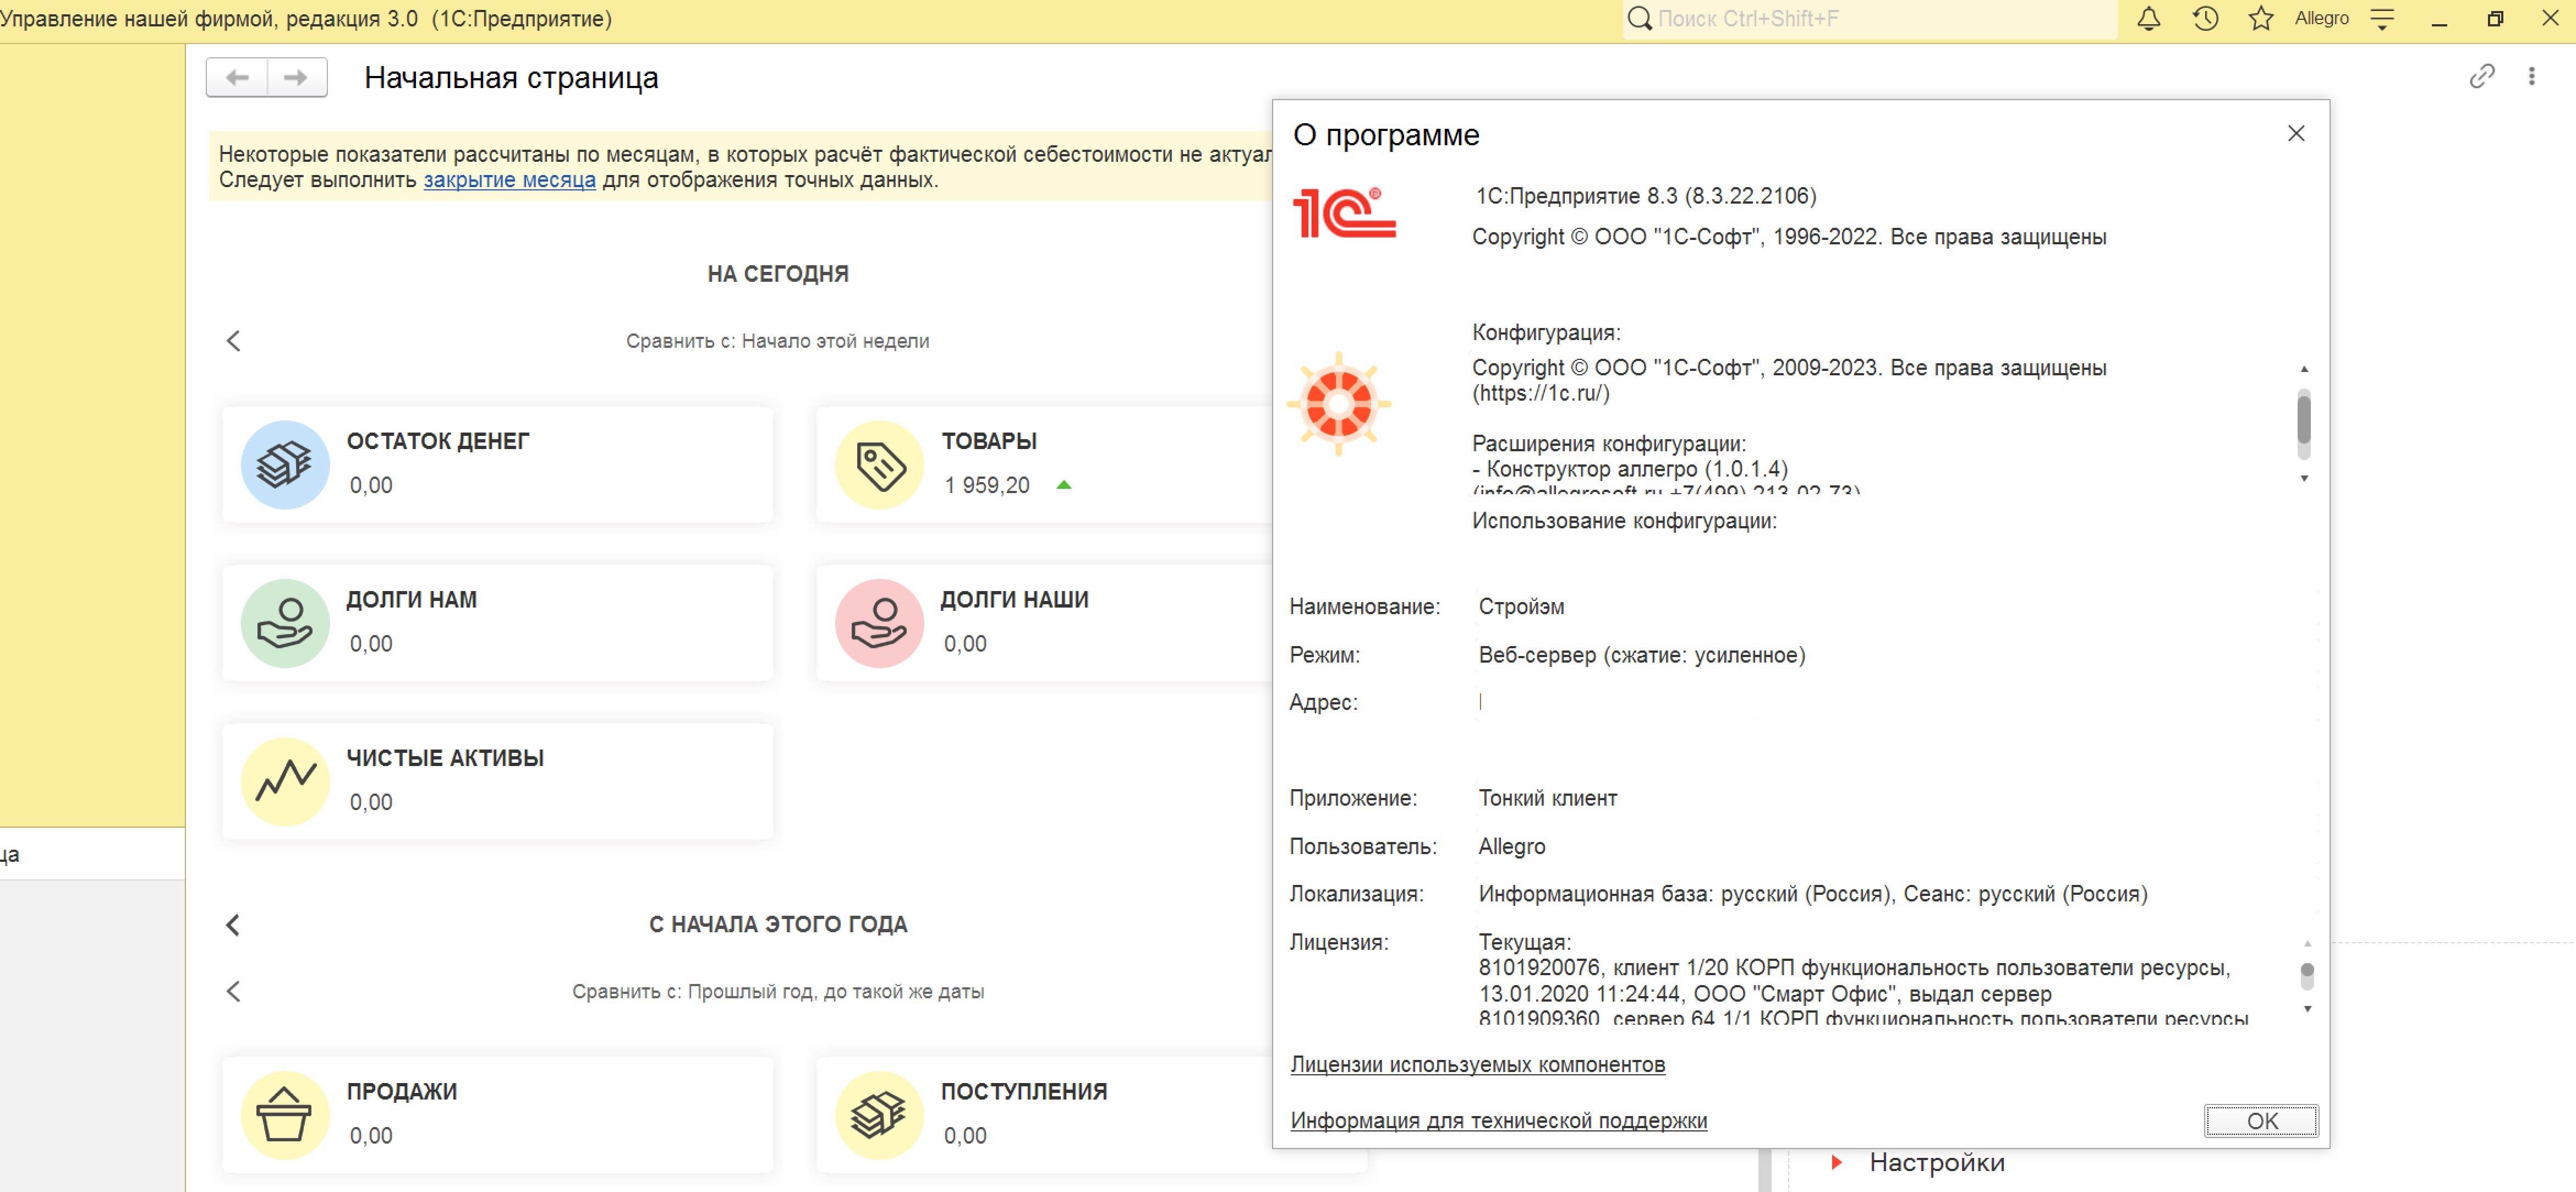
Task: Collapse the С начала этого года section
Action: (233, 924)
